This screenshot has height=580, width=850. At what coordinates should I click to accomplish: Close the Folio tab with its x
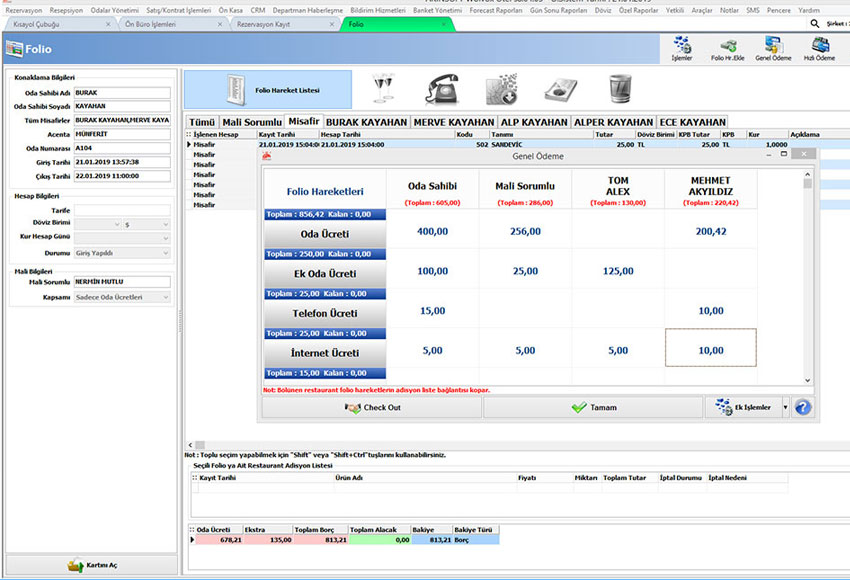tap(444, 24)
